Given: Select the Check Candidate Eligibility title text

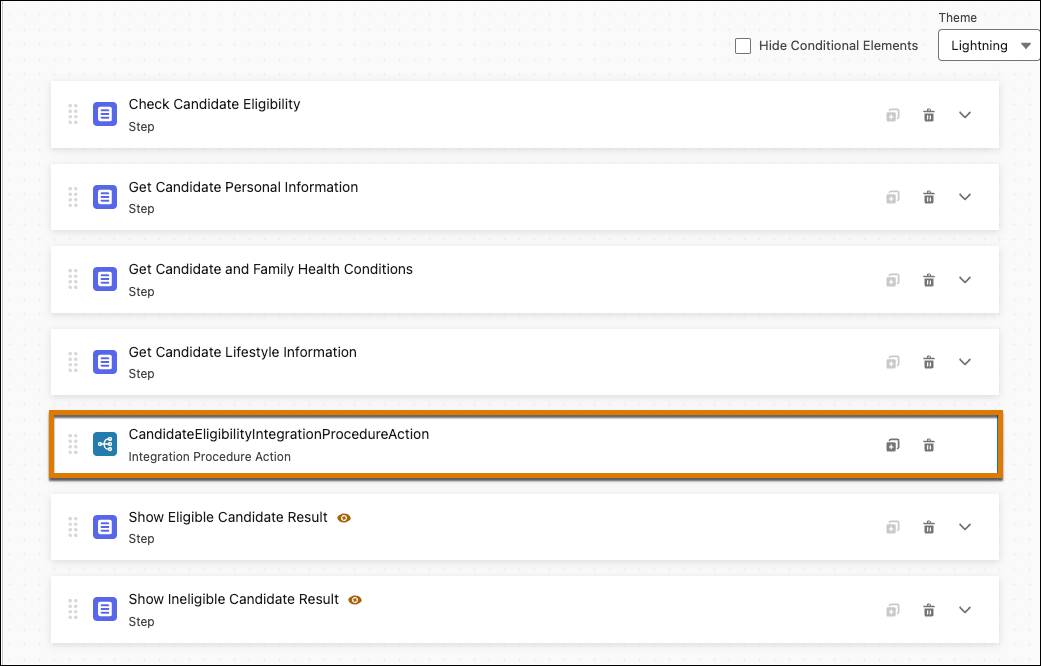Looking at the screenshot, I should [x=214, y=104].
